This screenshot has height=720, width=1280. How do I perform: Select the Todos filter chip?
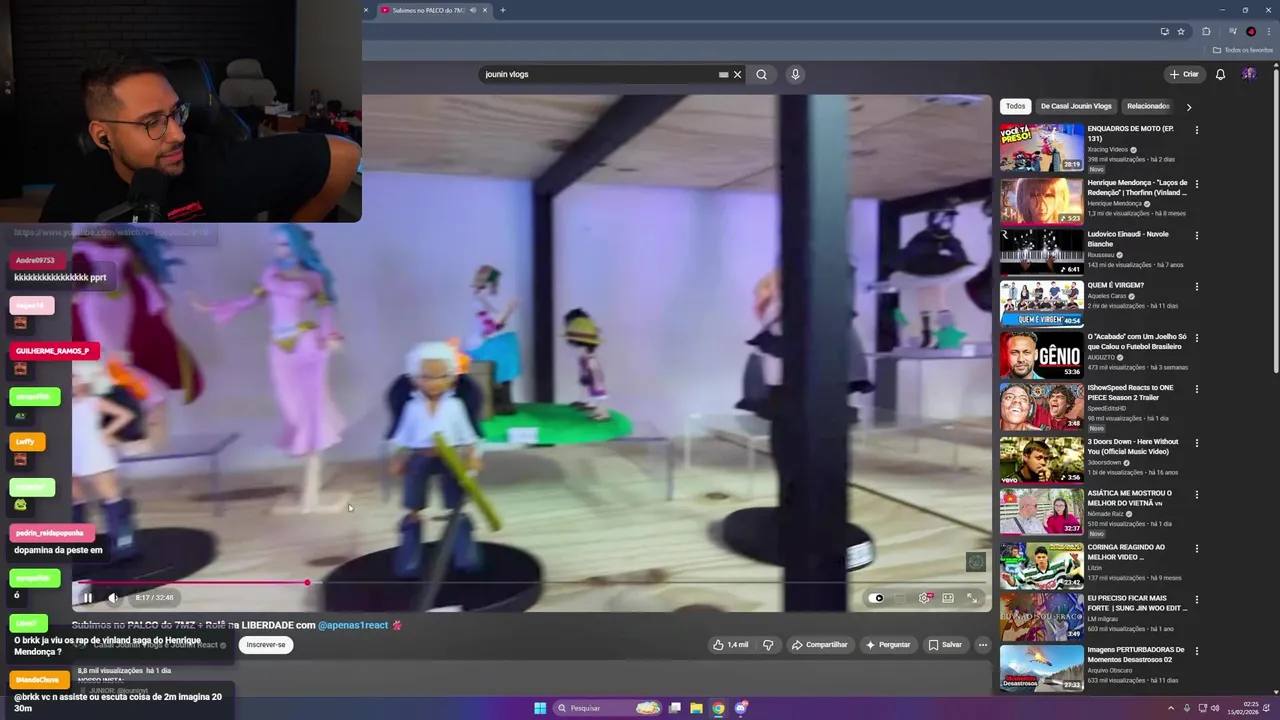pyautogui.click(x=1015, y=106)
